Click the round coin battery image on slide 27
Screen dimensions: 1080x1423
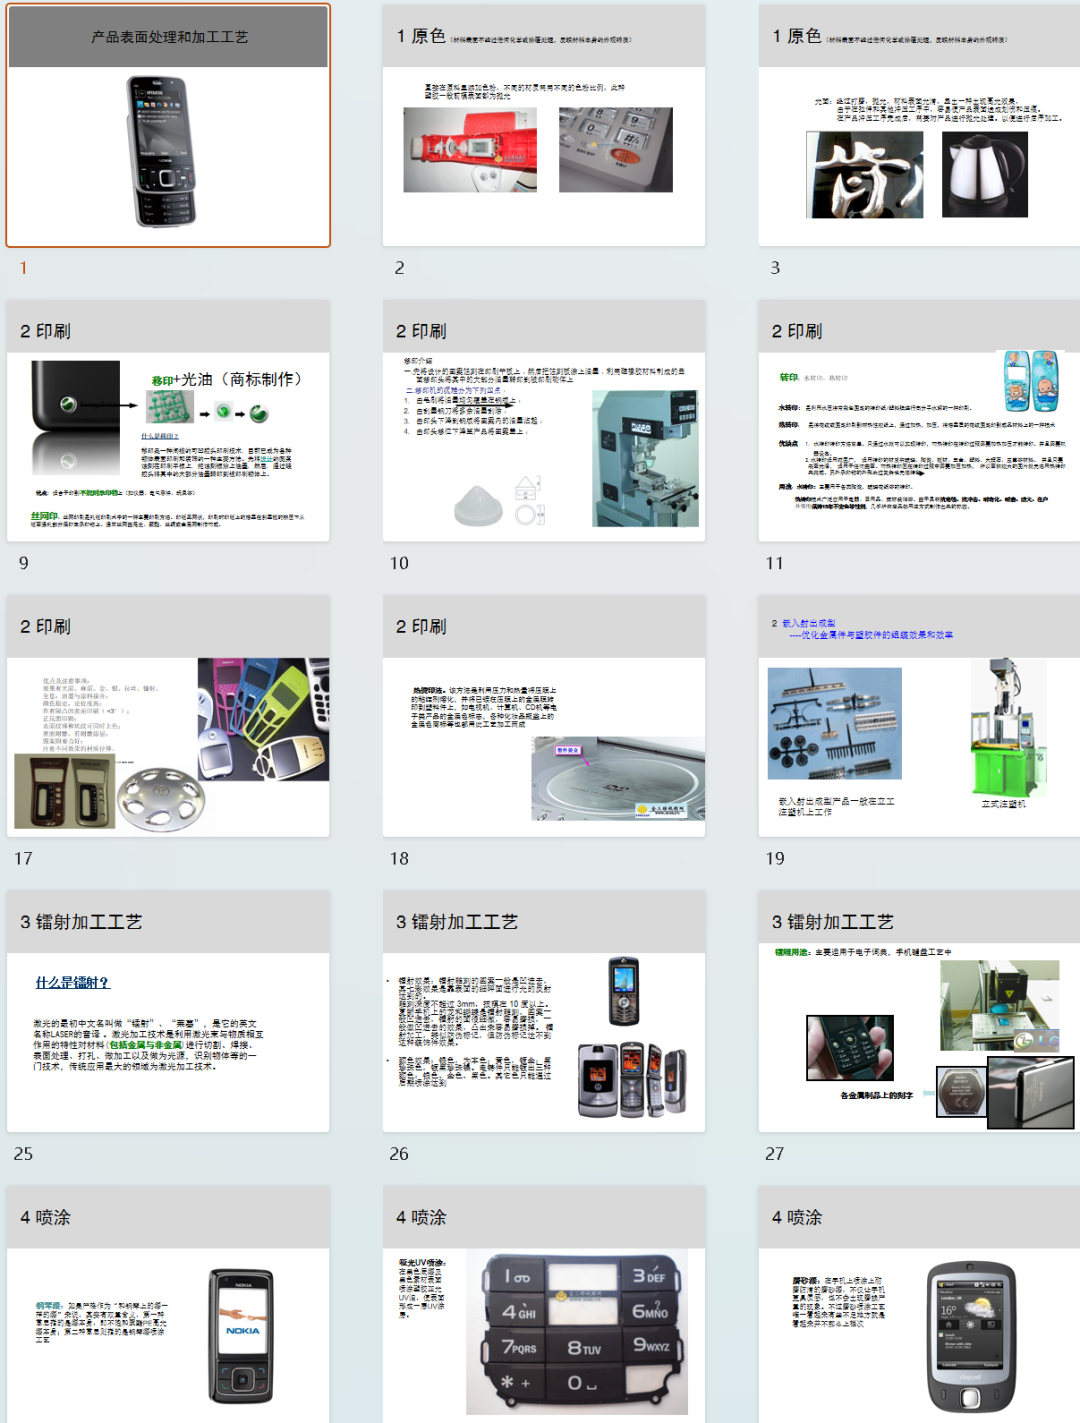(960, 1091)
